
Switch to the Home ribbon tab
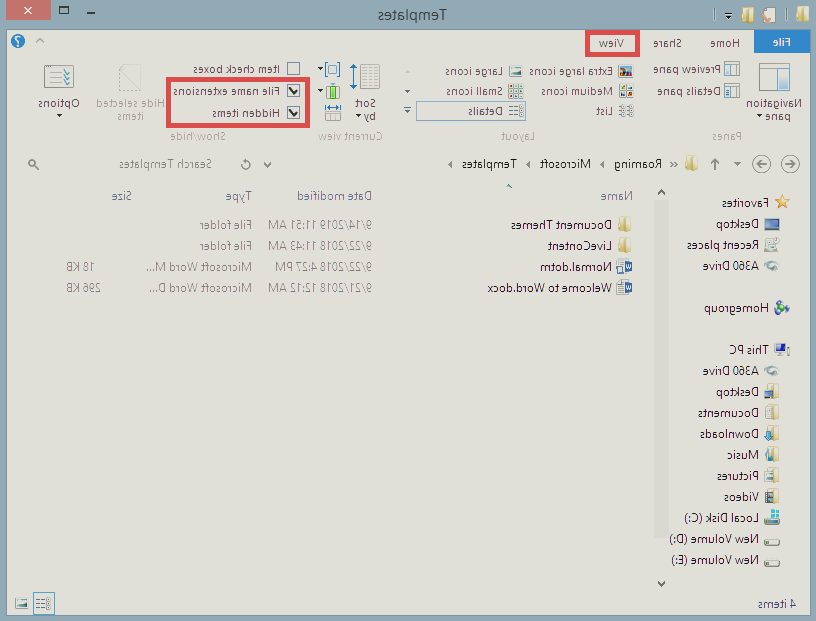click(x=724, y=43)
